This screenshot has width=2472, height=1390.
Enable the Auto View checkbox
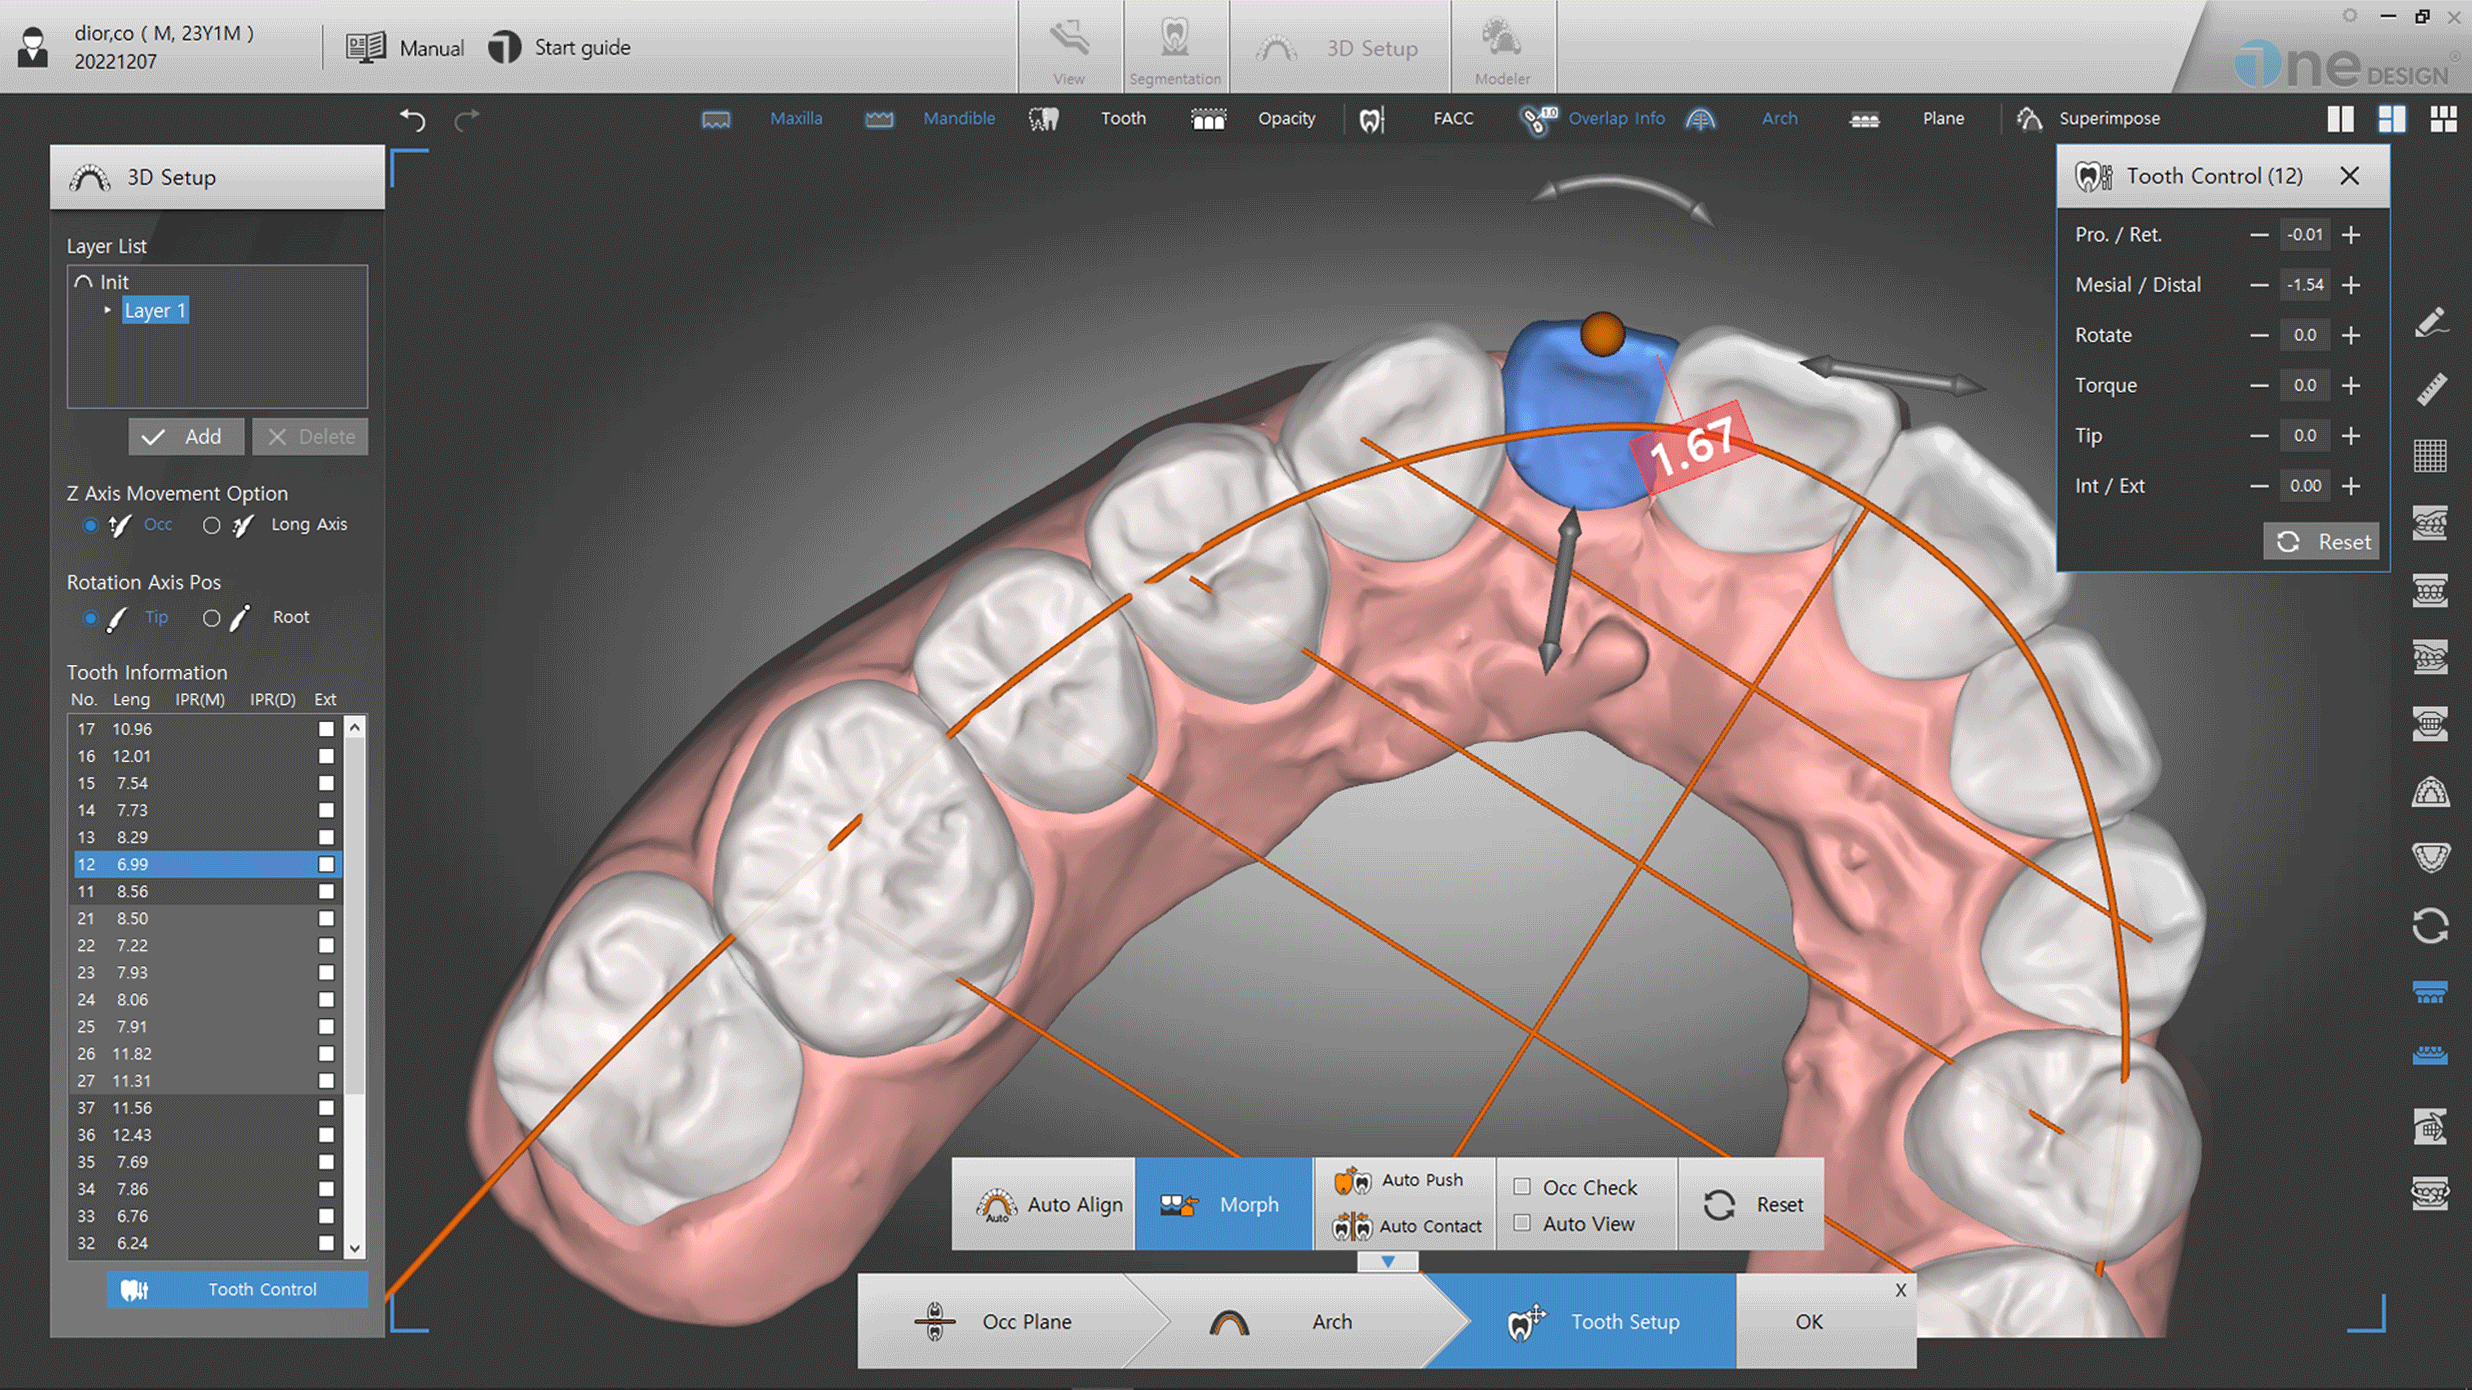click(1525, 1225)
